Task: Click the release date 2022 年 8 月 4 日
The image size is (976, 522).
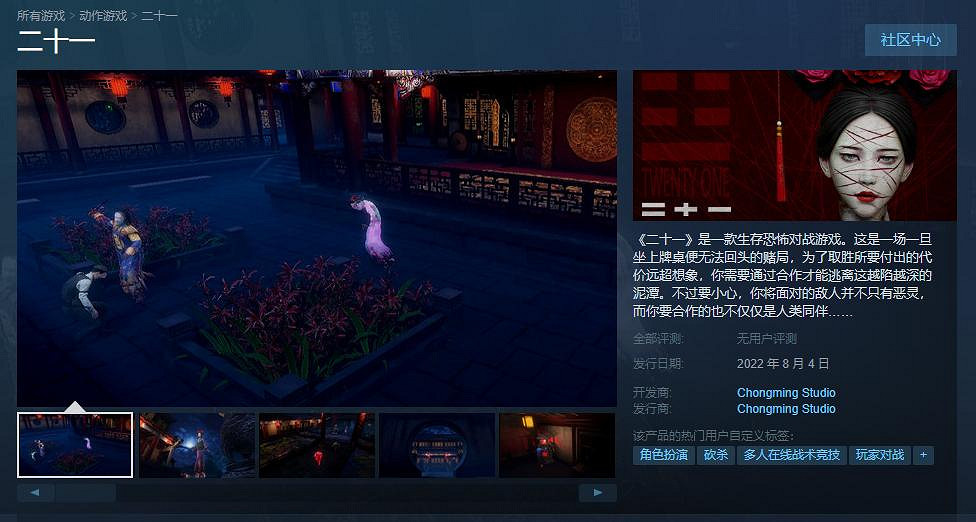Action: coord(783,363)
